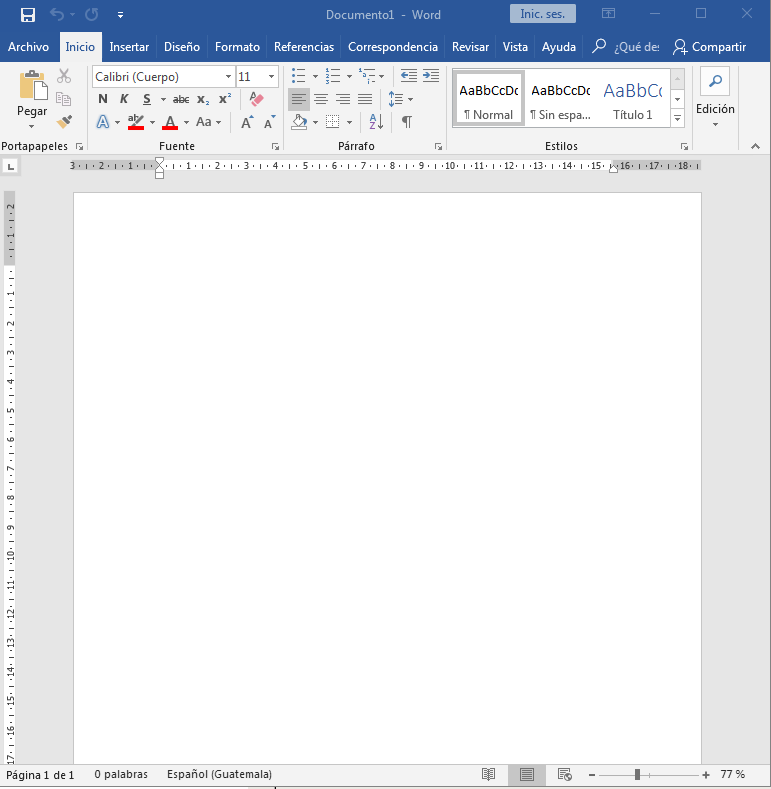
Task: Expand the Styles gallery more arrow
Action: pos(677,119)
